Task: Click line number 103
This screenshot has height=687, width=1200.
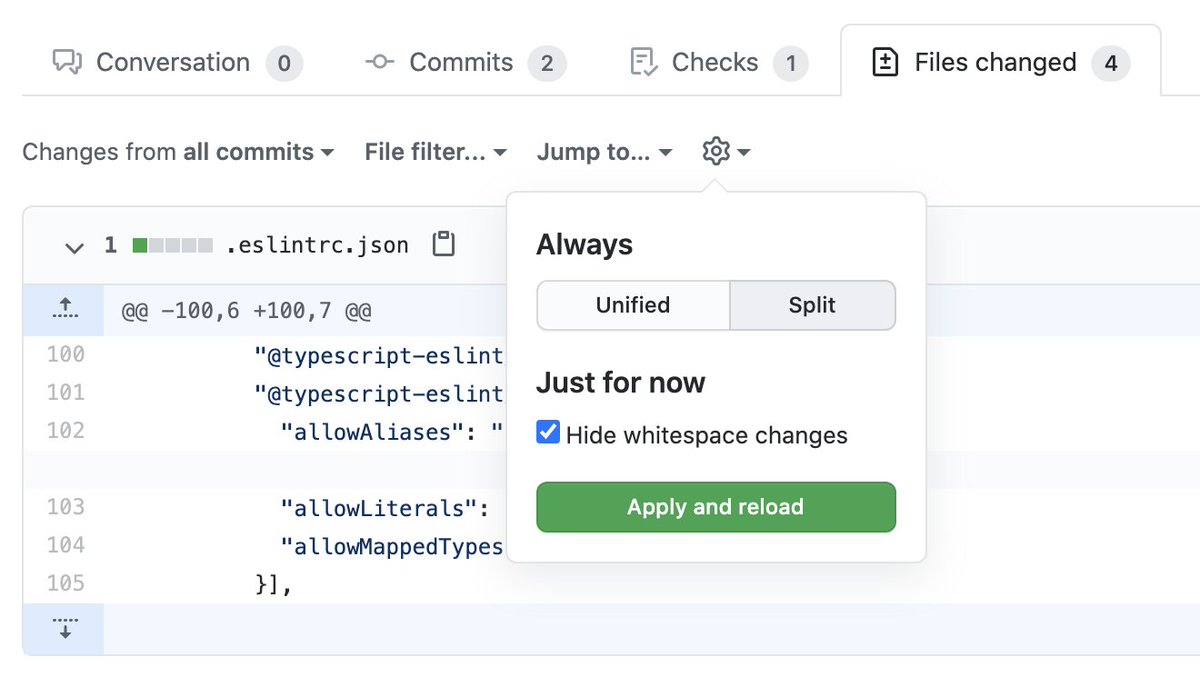Action: 65,506
